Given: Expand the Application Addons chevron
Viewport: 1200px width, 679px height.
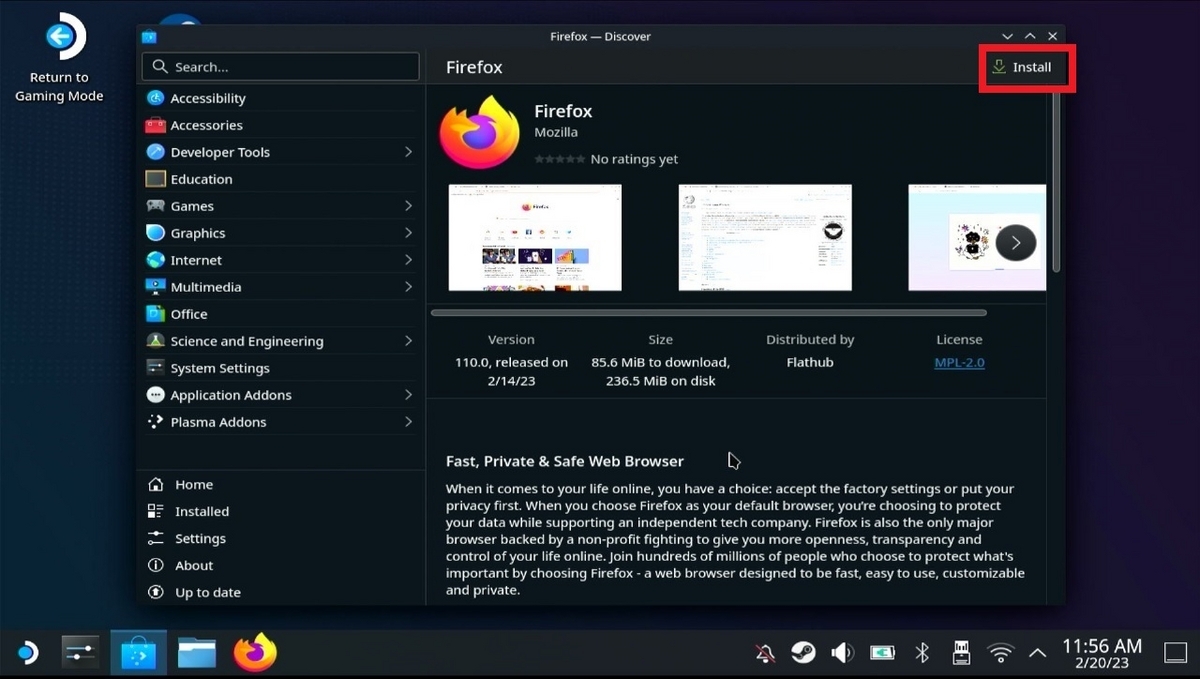Looking at the screenshot, I should pyautogui.click(x=408, y=395).
